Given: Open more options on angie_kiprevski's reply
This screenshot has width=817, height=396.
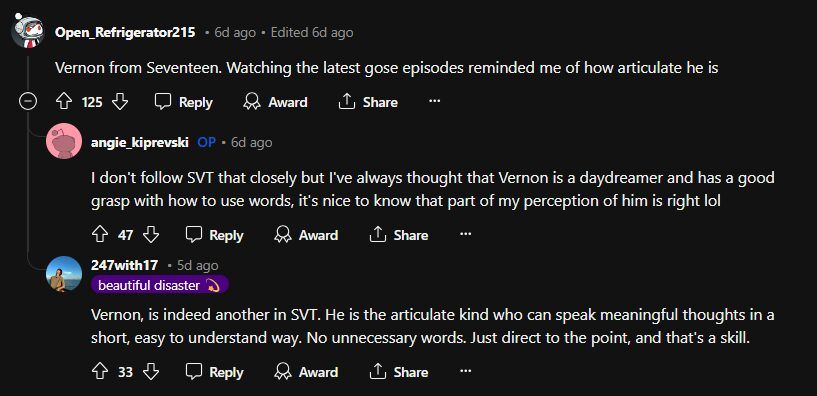Looking at the screenshot, I should (465, 234).
